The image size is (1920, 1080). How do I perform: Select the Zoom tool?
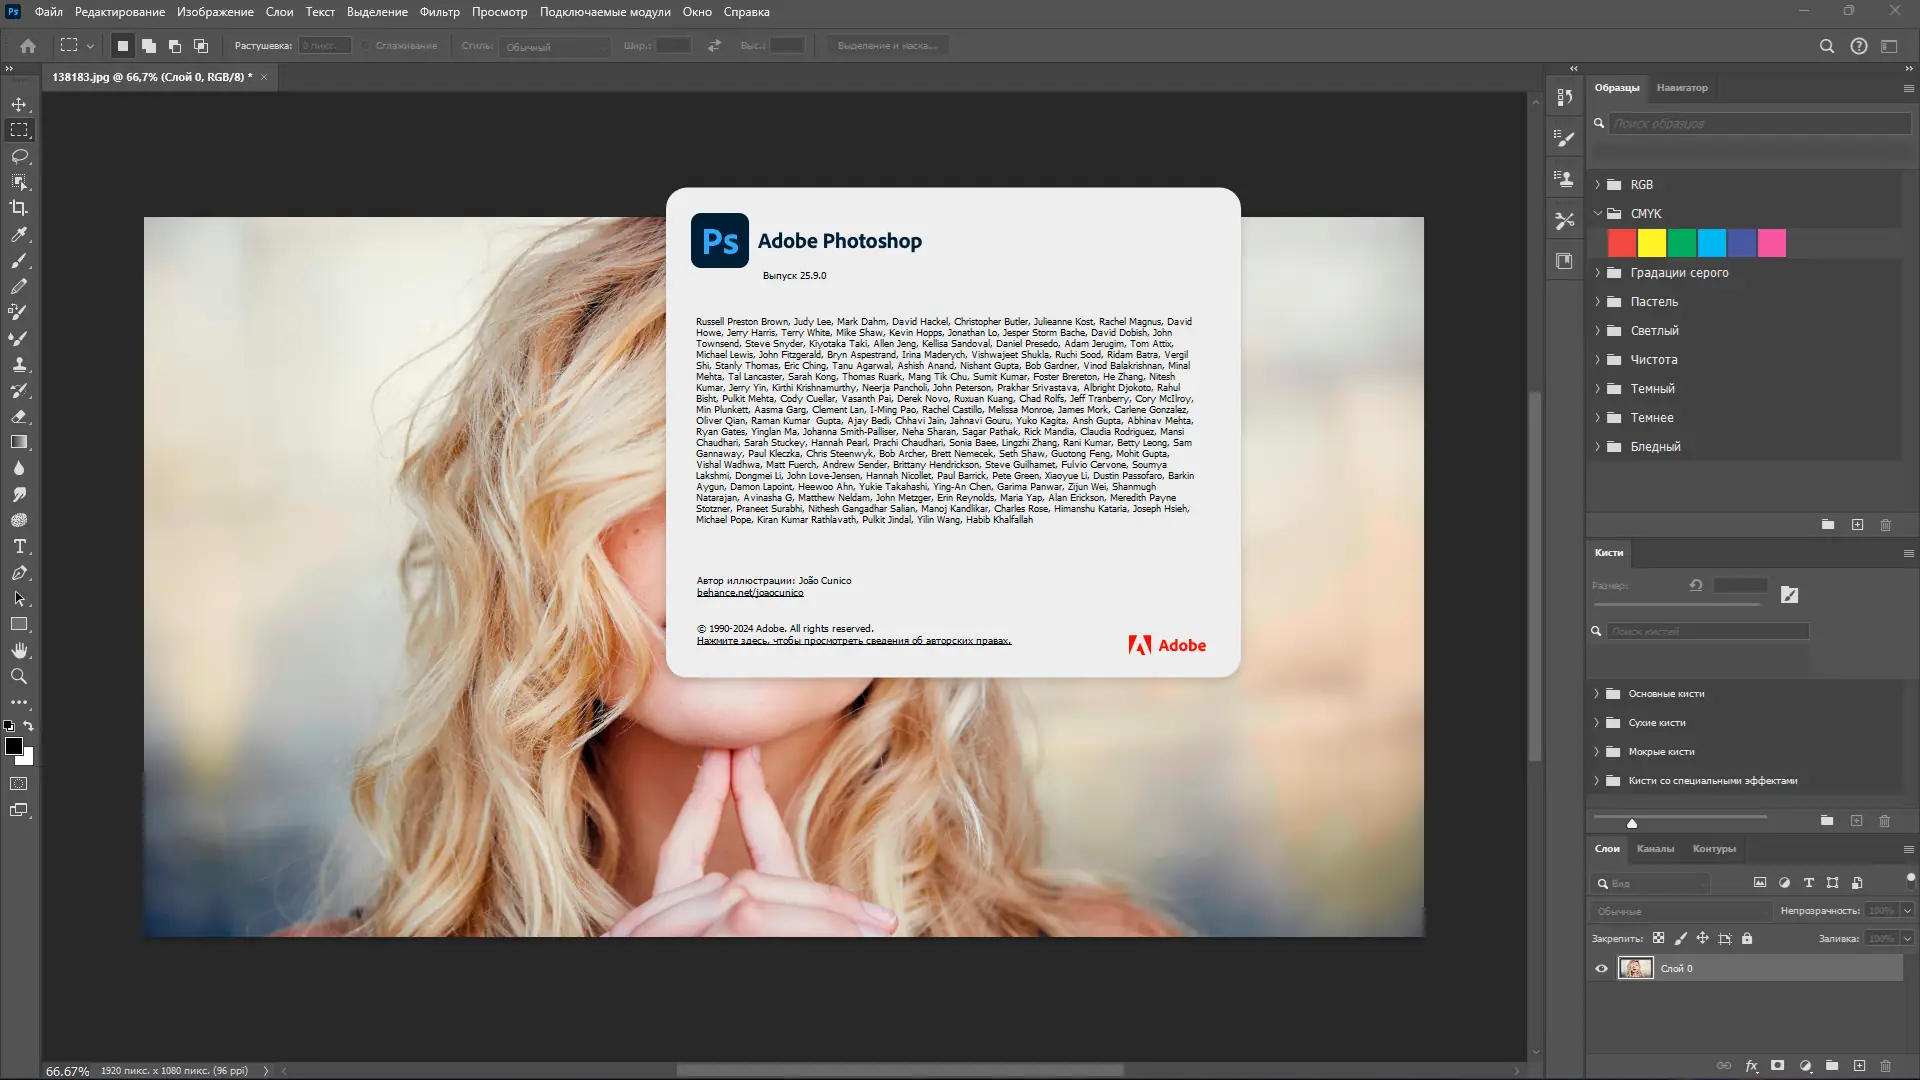(x=19, y=676)
